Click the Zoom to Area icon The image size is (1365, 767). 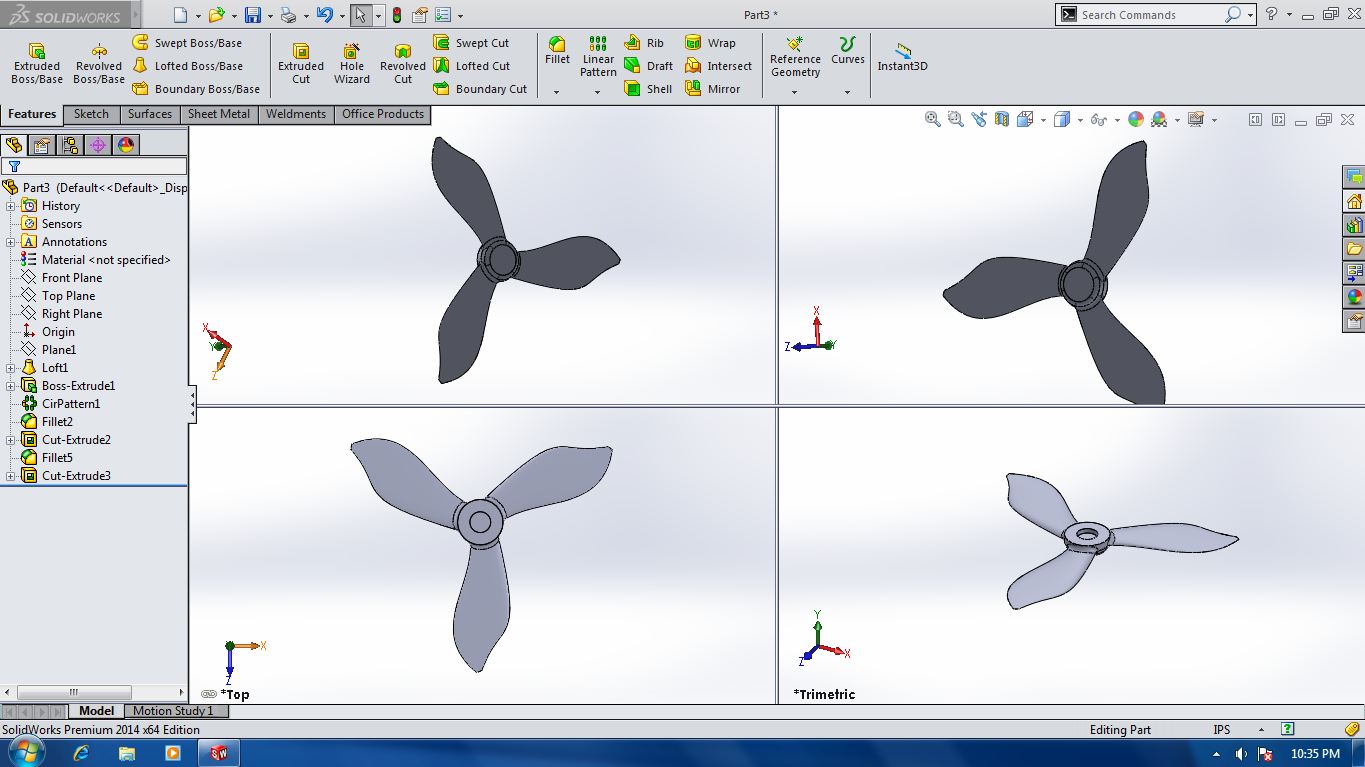point(956,119)
